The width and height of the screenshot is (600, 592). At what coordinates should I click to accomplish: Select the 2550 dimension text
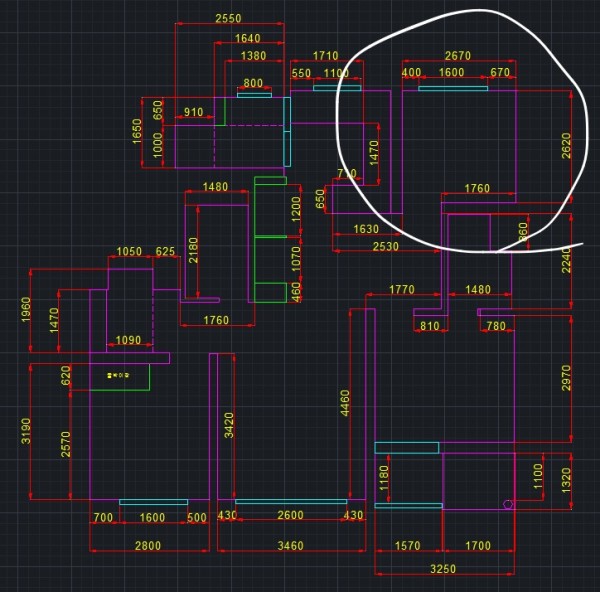click(229, 18)
